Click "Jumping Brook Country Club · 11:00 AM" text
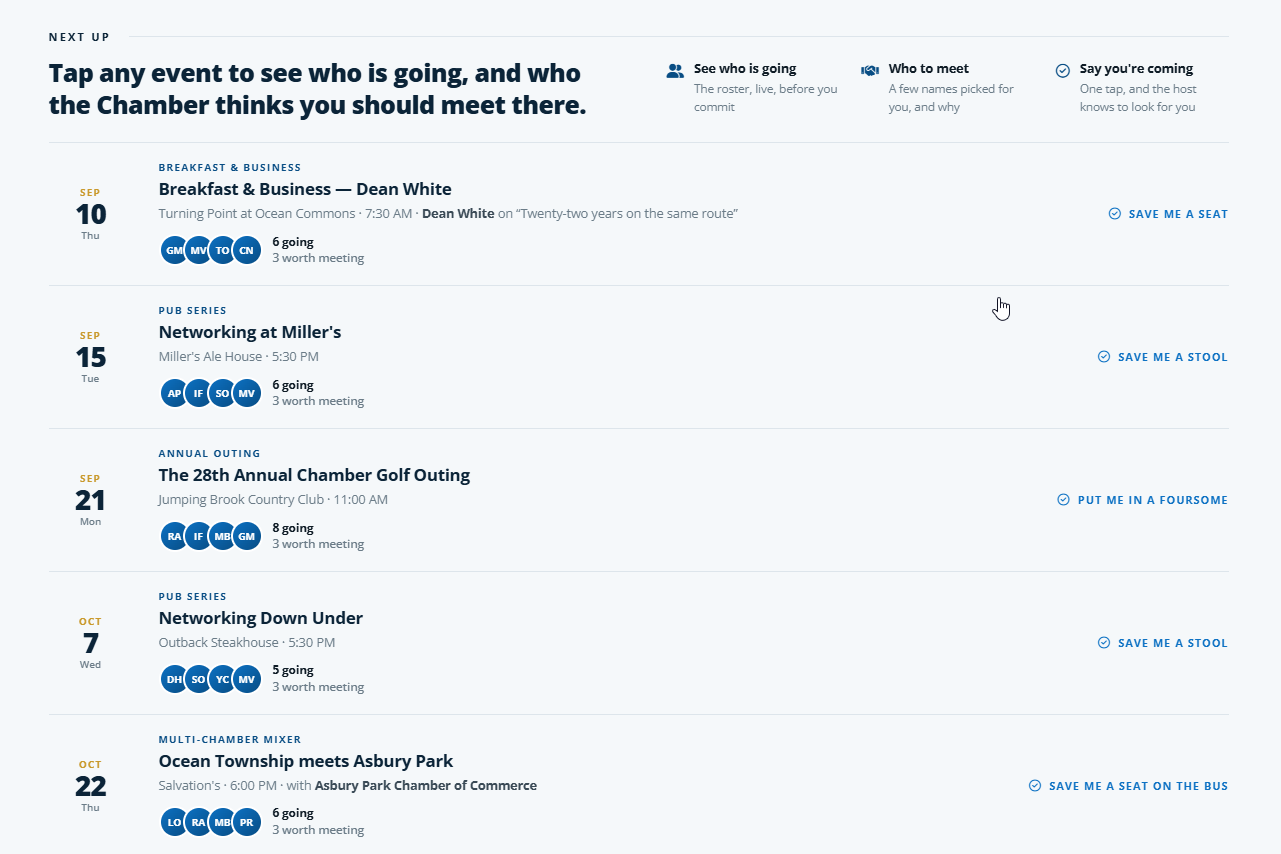1281x854 pixels. click(x=273, y=500)
